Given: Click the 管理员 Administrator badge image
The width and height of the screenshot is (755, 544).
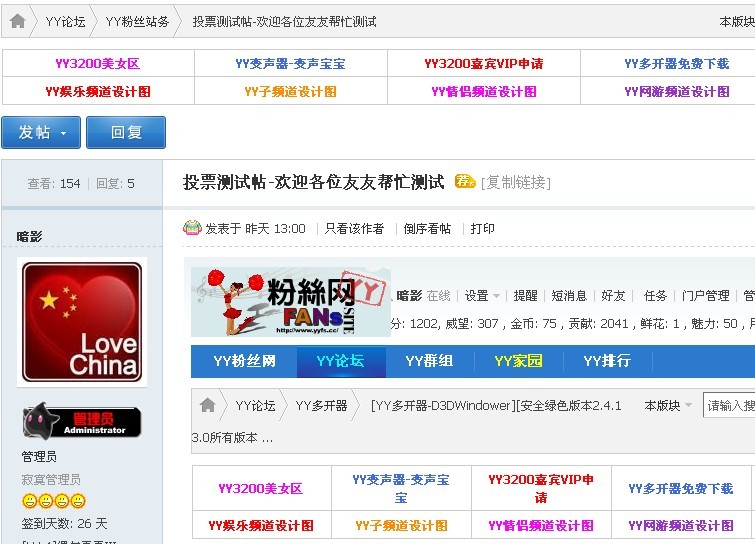Looking at the screenshot, I should [x=82, y=421].
